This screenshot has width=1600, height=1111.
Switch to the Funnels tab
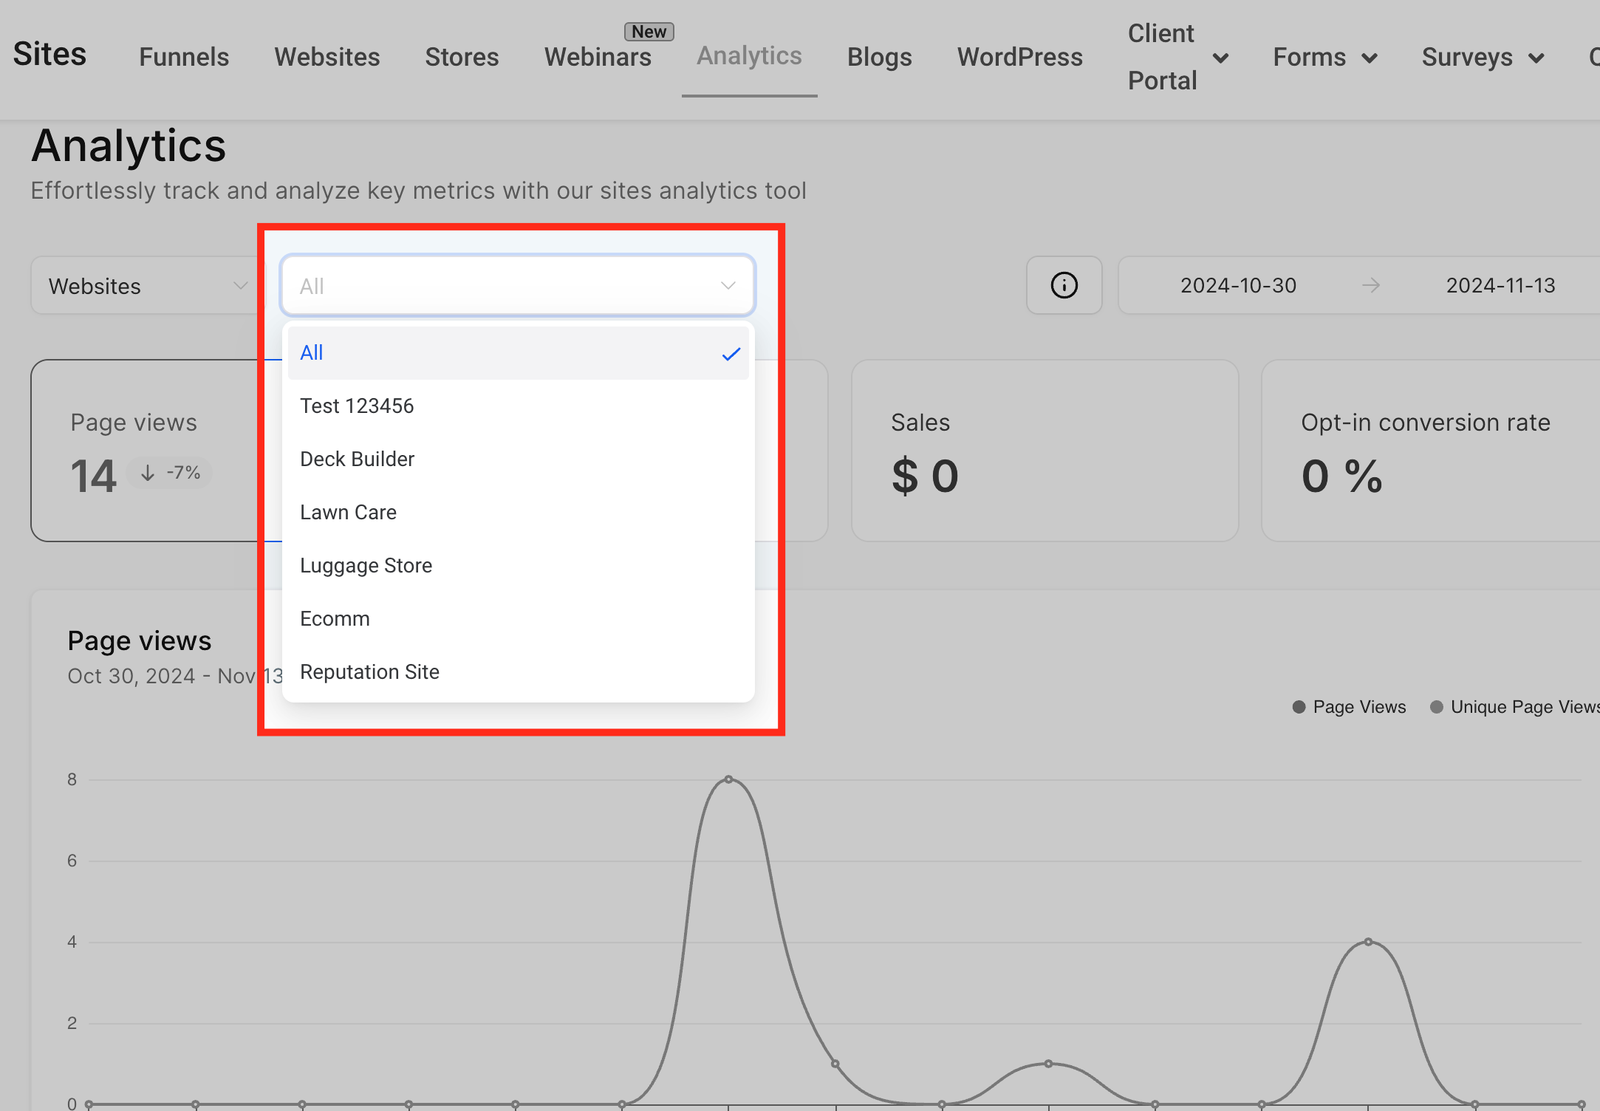point(184,57)
